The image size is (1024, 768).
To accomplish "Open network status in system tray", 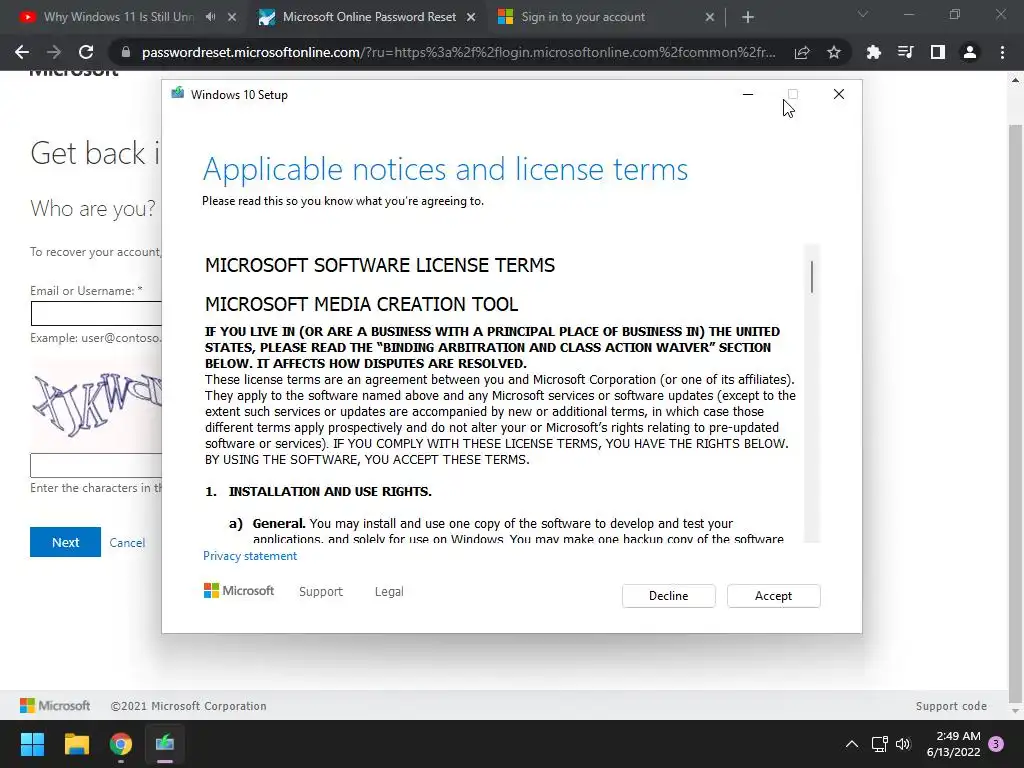I will tap(879, 744).
